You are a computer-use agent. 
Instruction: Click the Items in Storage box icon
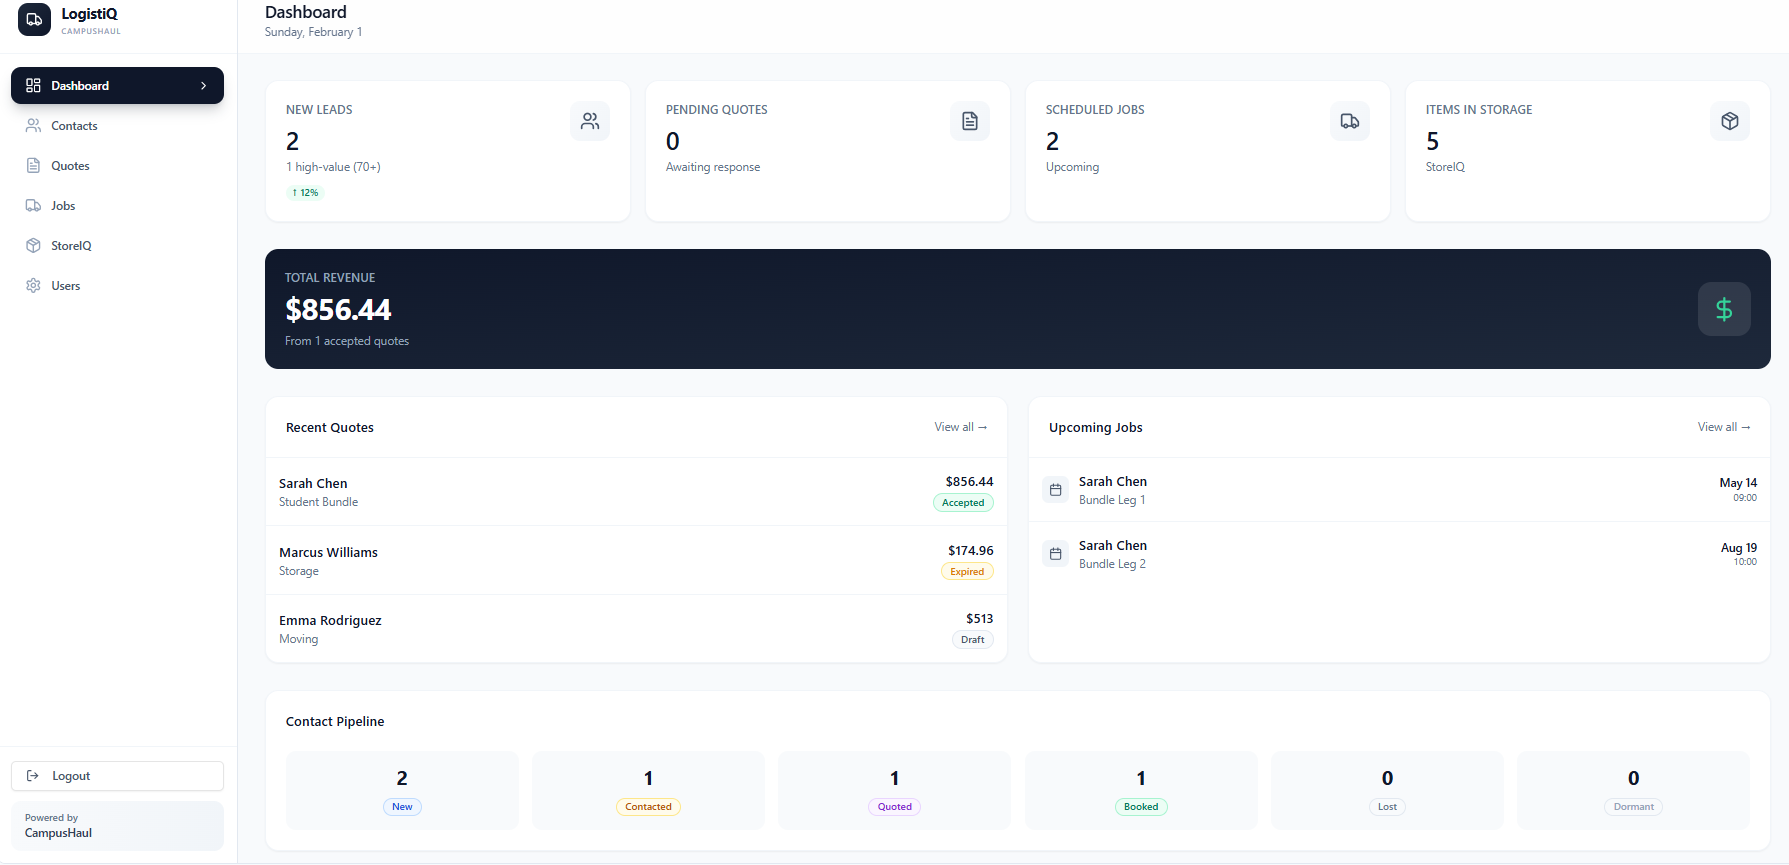tap(1729, 121)
